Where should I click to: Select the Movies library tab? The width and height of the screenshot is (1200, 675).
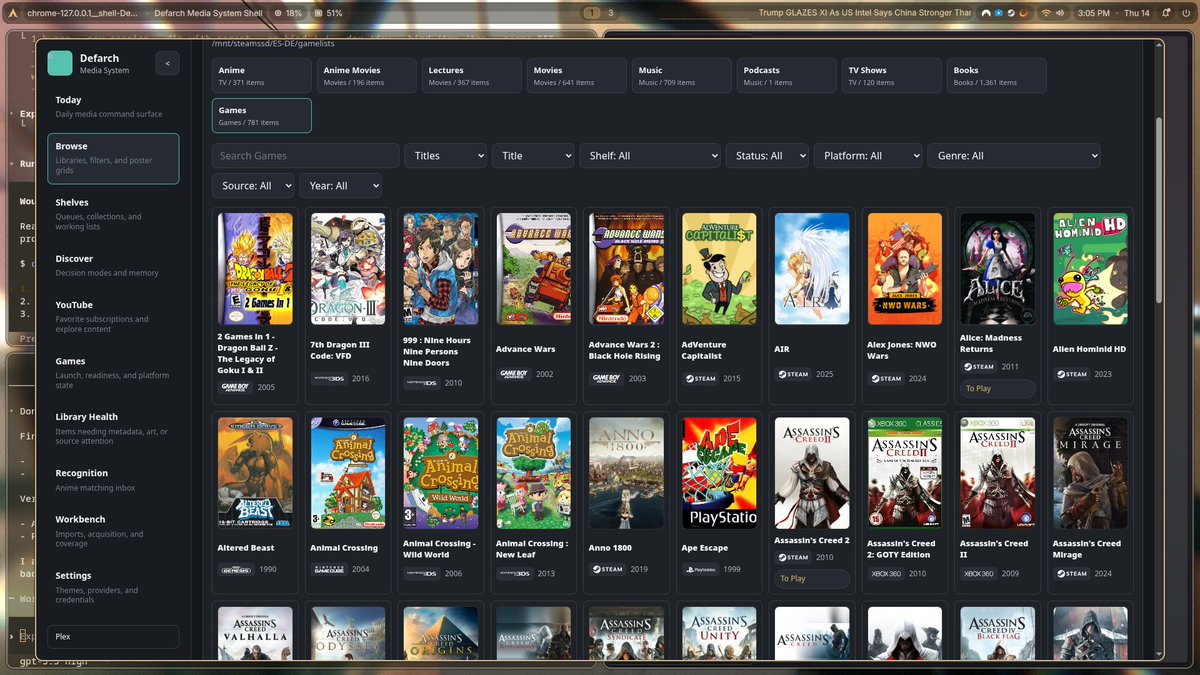click(x=577, y=76)
